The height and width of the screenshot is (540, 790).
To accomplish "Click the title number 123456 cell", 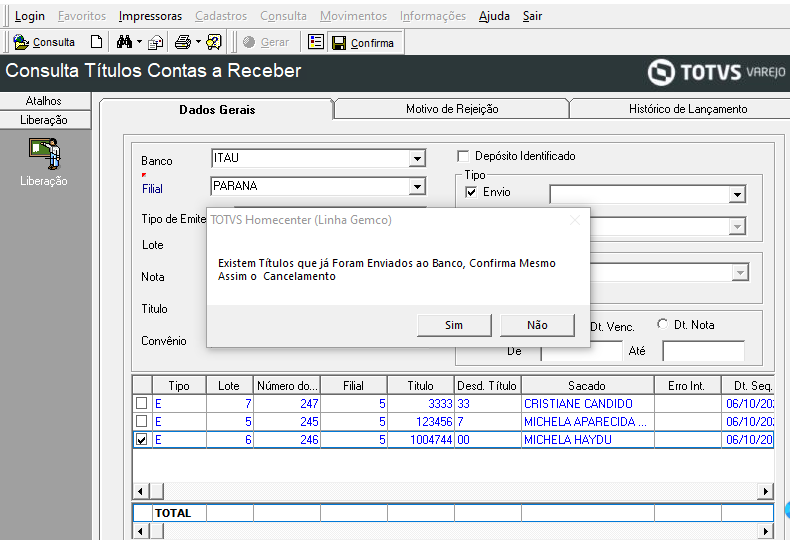I will tap(421, 422).
